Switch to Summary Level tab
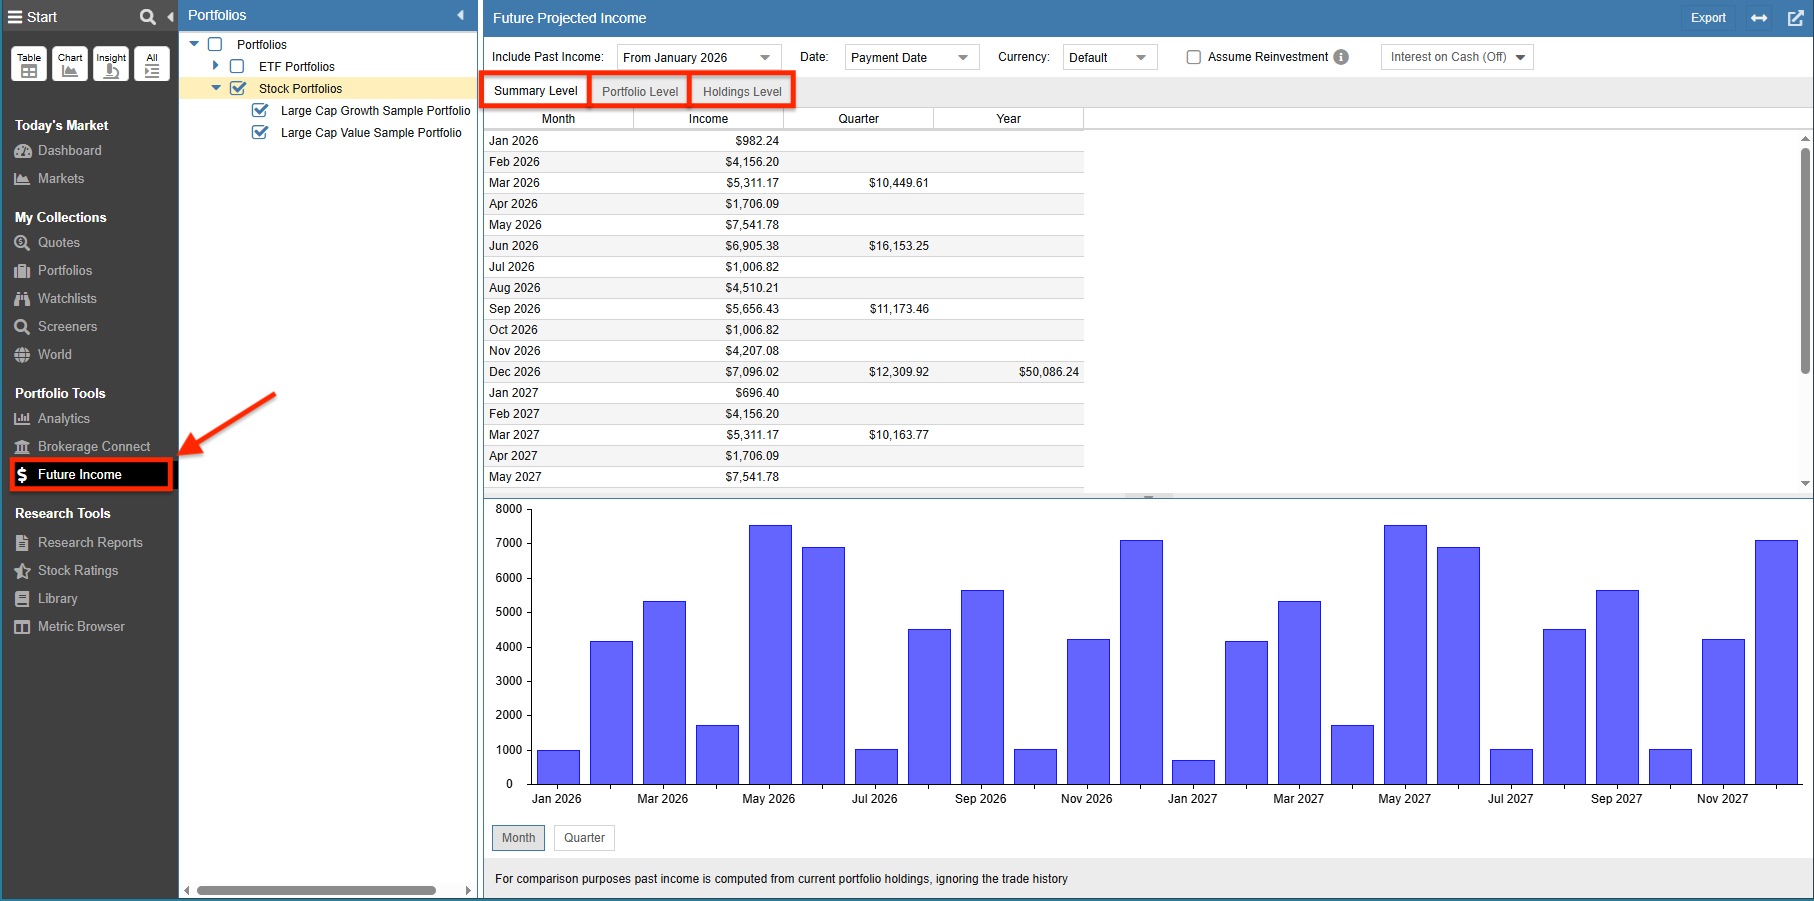Screen dimensions: 1814x901 (x=535, y=91)
